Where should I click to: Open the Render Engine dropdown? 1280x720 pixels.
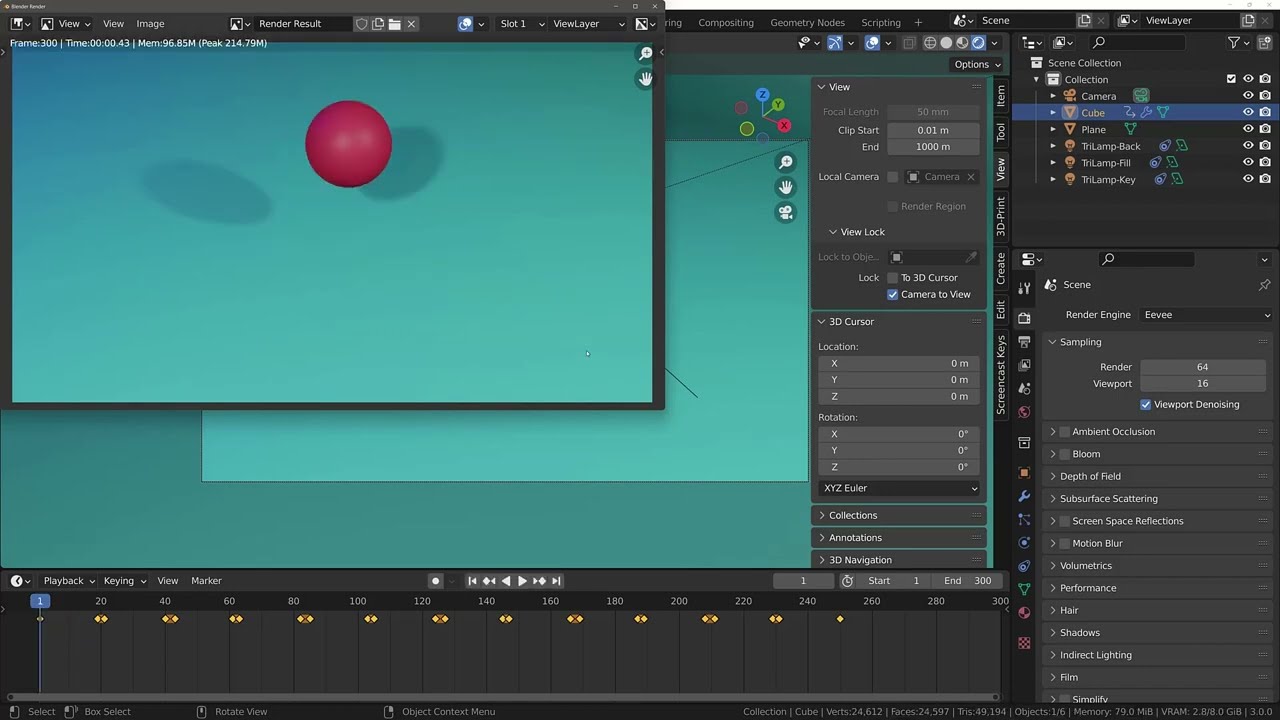(1205, 314)
